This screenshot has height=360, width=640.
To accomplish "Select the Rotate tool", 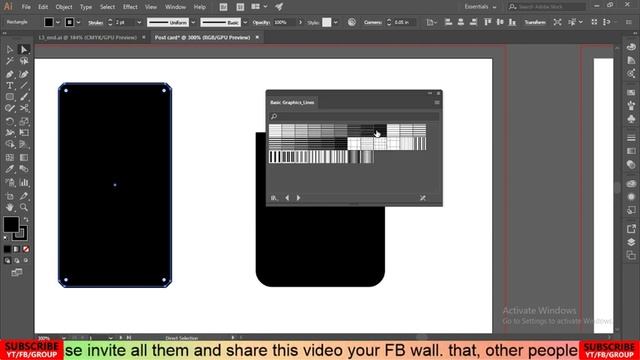I will click(10, 121).
